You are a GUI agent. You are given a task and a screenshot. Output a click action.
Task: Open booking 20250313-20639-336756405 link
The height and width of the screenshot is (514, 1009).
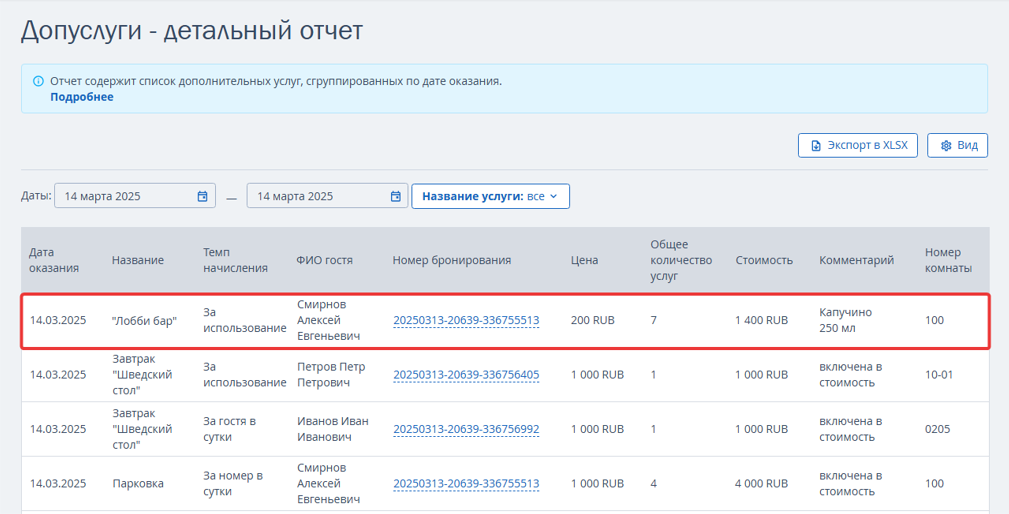point(466,375)
